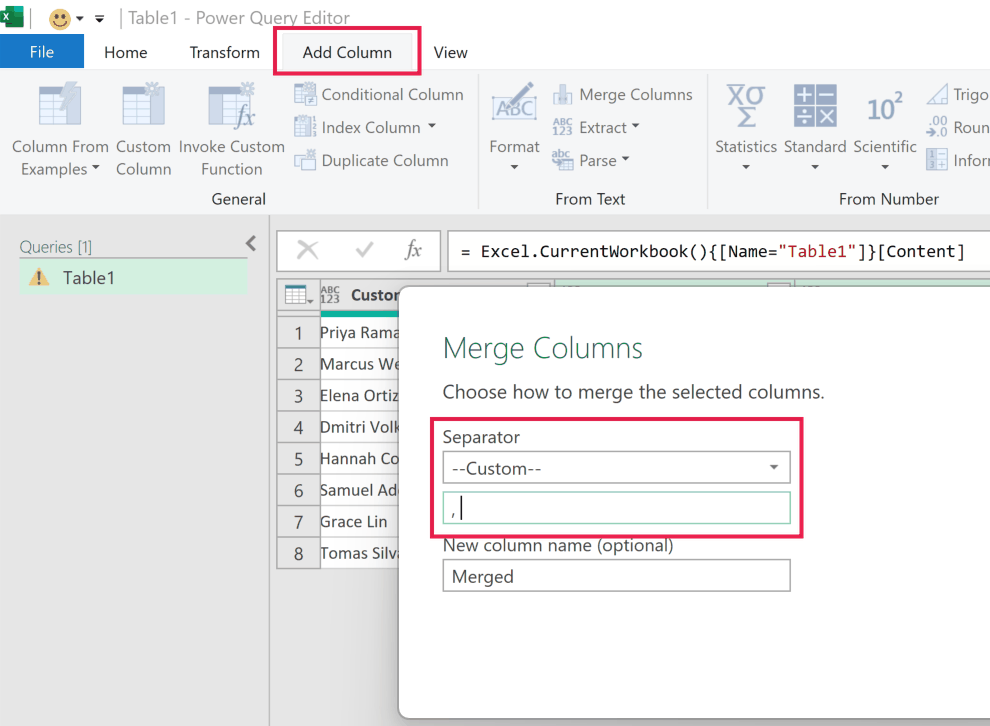Click the Grace Lin cell
Screen dimensions: 990x726
tap(359, 522)
